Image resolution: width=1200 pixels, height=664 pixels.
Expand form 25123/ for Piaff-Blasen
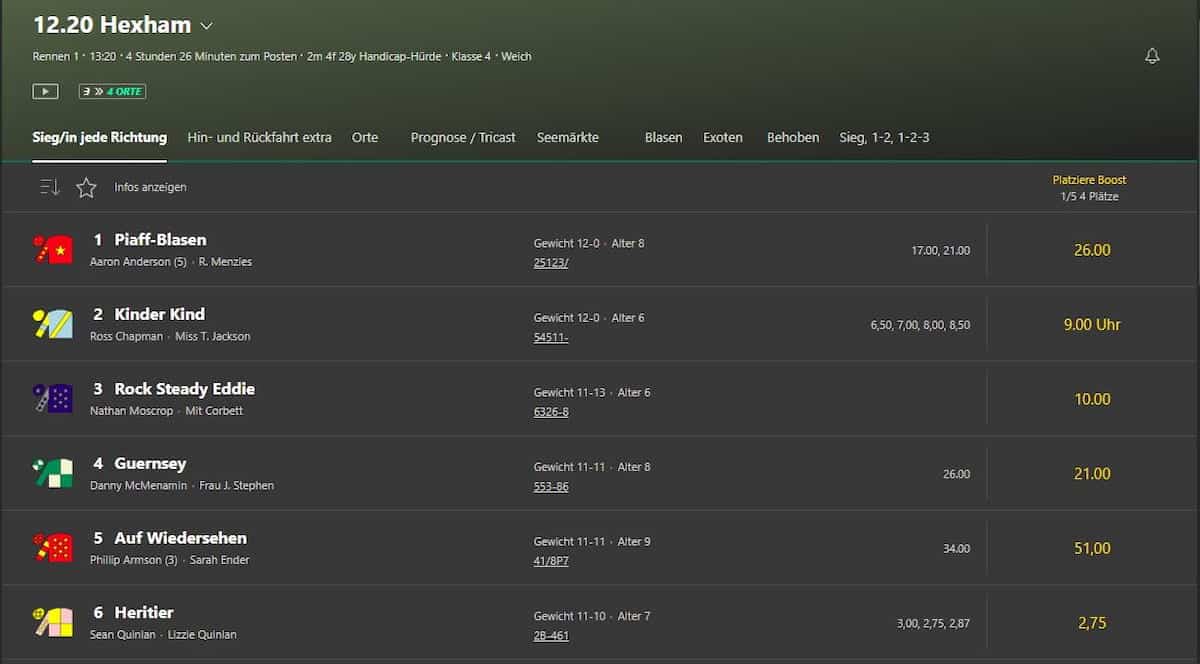click(551, 263)
